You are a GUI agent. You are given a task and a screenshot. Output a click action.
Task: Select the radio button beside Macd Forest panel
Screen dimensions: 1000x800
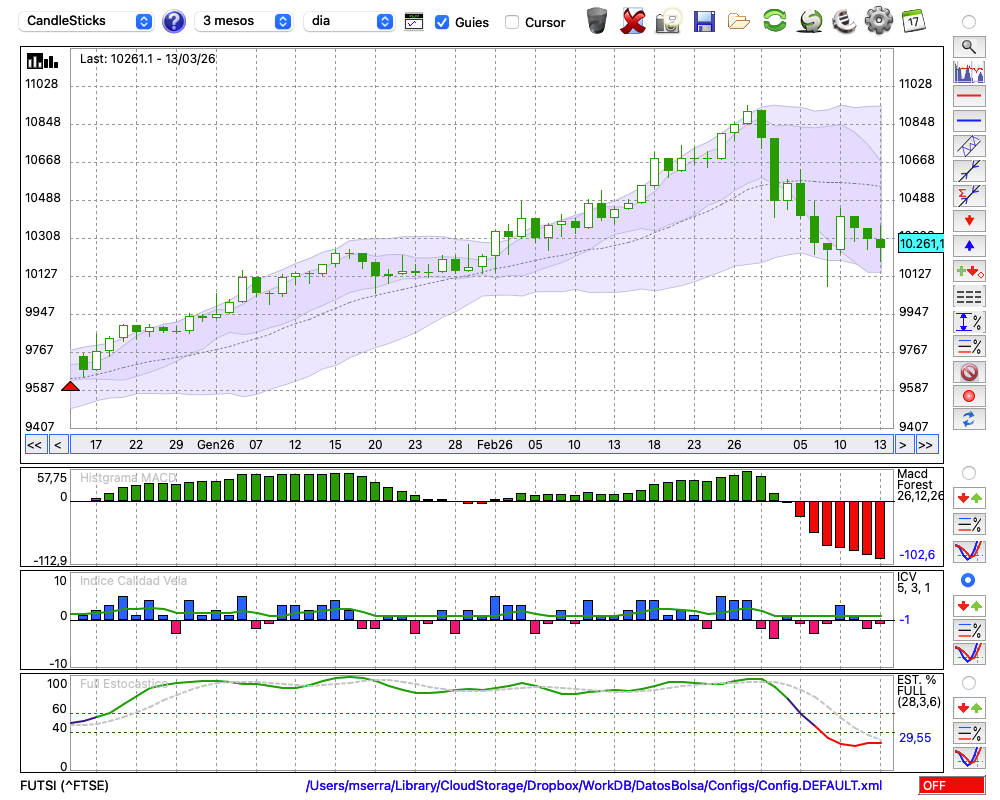point(968,472)
